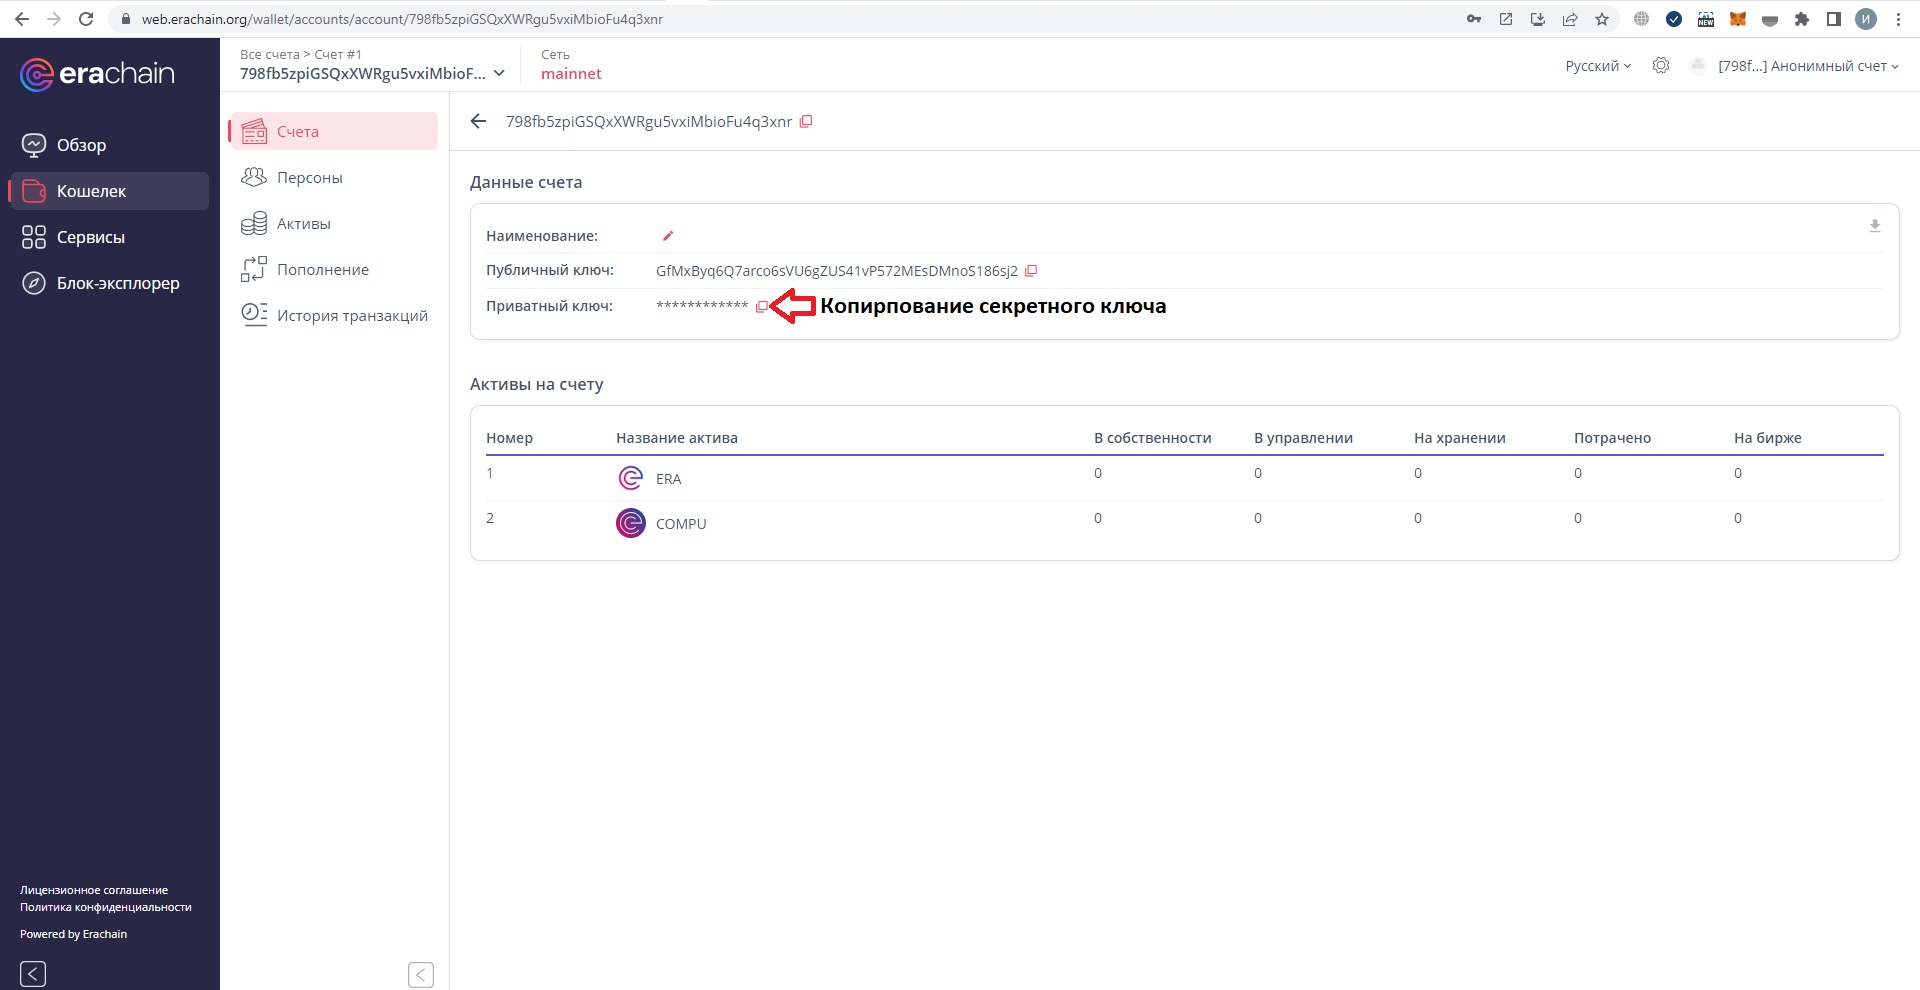Click the Erachain logo
The height and width of the screenshot is (990, 1920).
(x=97, y=74)
